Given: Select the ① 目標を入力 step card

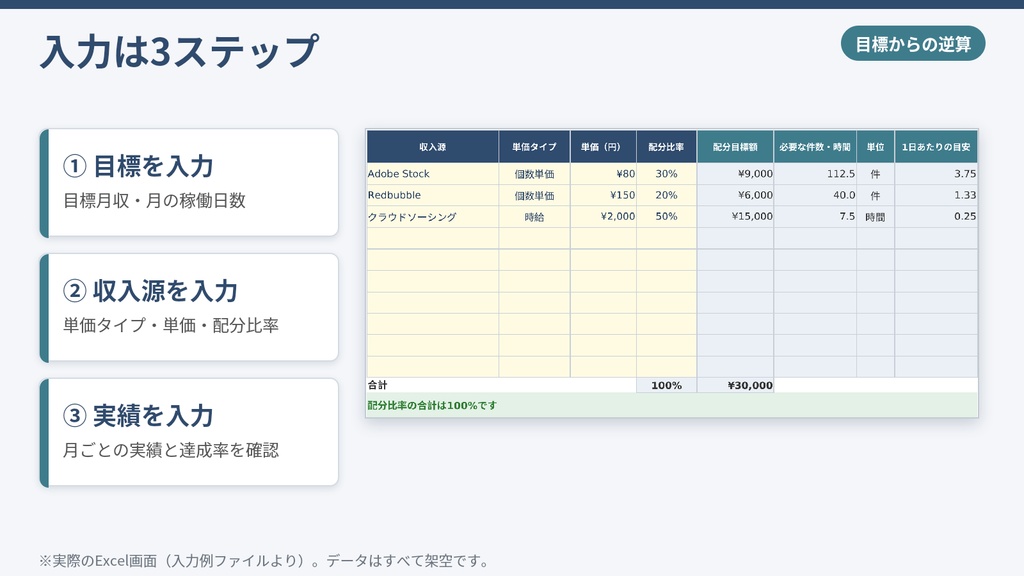Looking at the screenshot, I should [189, 183].
